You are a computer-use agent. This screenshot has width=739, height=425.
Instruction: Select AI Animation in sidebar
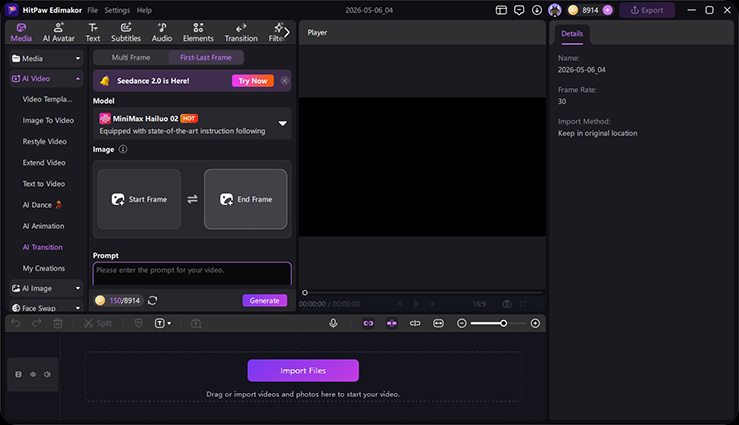point(43,226)
